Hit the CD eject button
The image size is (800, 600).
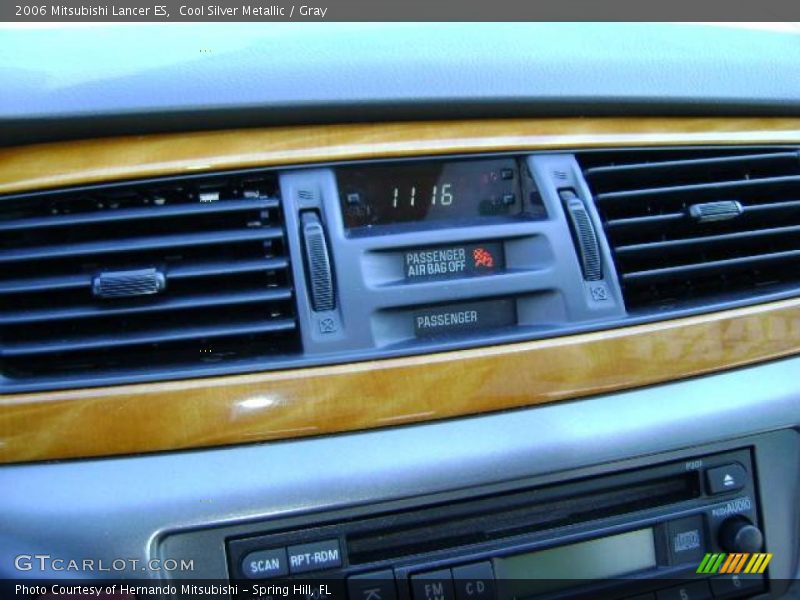pos(727,479)
